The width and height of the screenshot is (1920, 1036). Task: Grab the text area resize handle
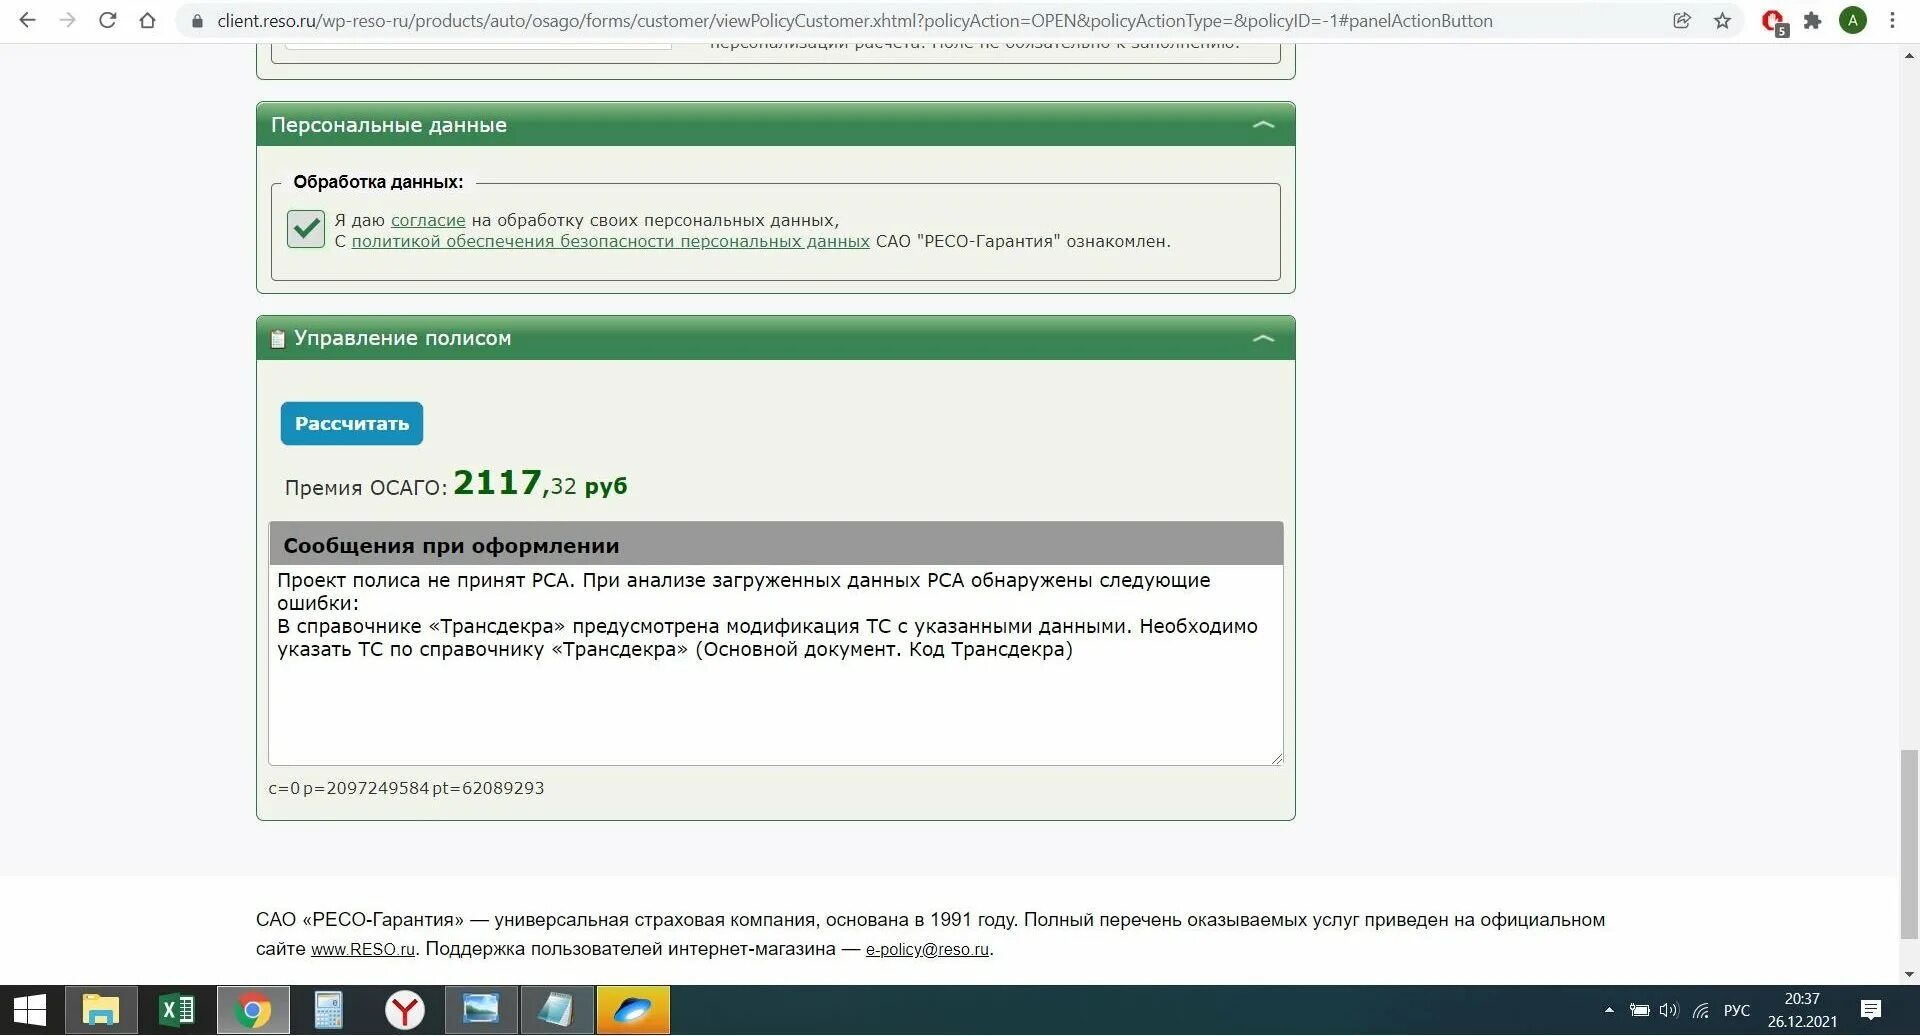[x=1277, y=759]
